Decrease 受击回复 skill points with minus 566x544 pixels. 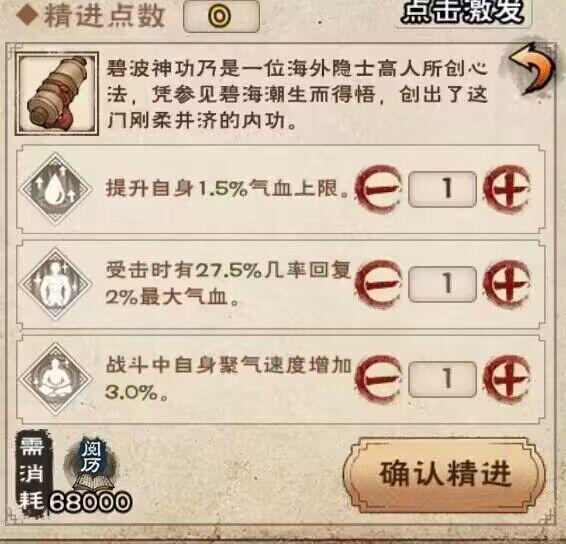point(378,283)
